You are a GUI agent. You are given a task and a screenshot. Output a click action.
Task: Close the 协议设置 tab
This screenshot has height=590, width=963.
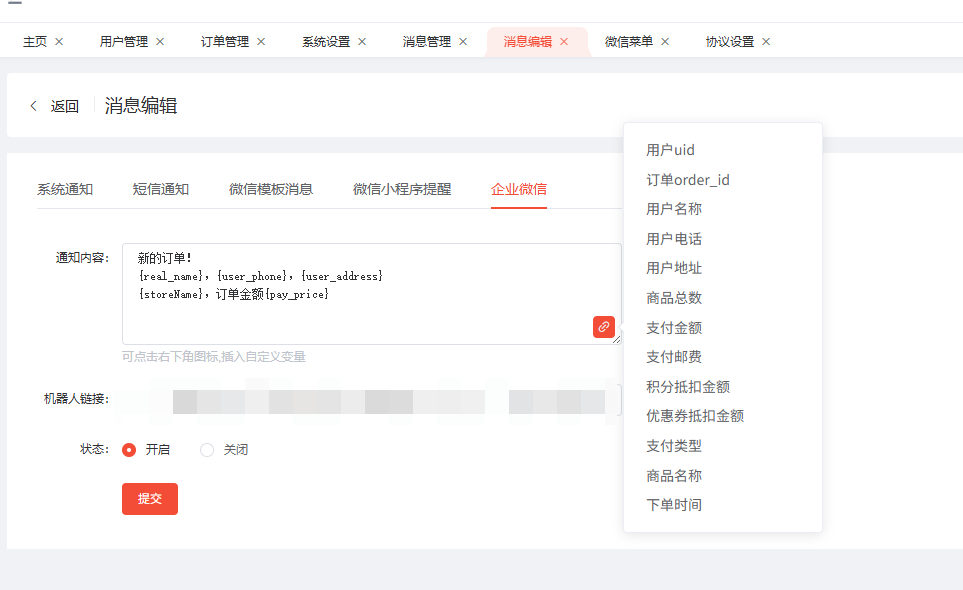tap(766, 42)
